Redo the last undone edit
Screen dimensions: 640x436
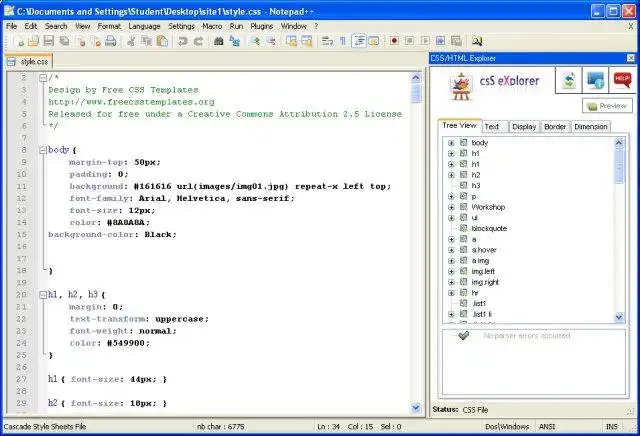click(x=198, y=41)
